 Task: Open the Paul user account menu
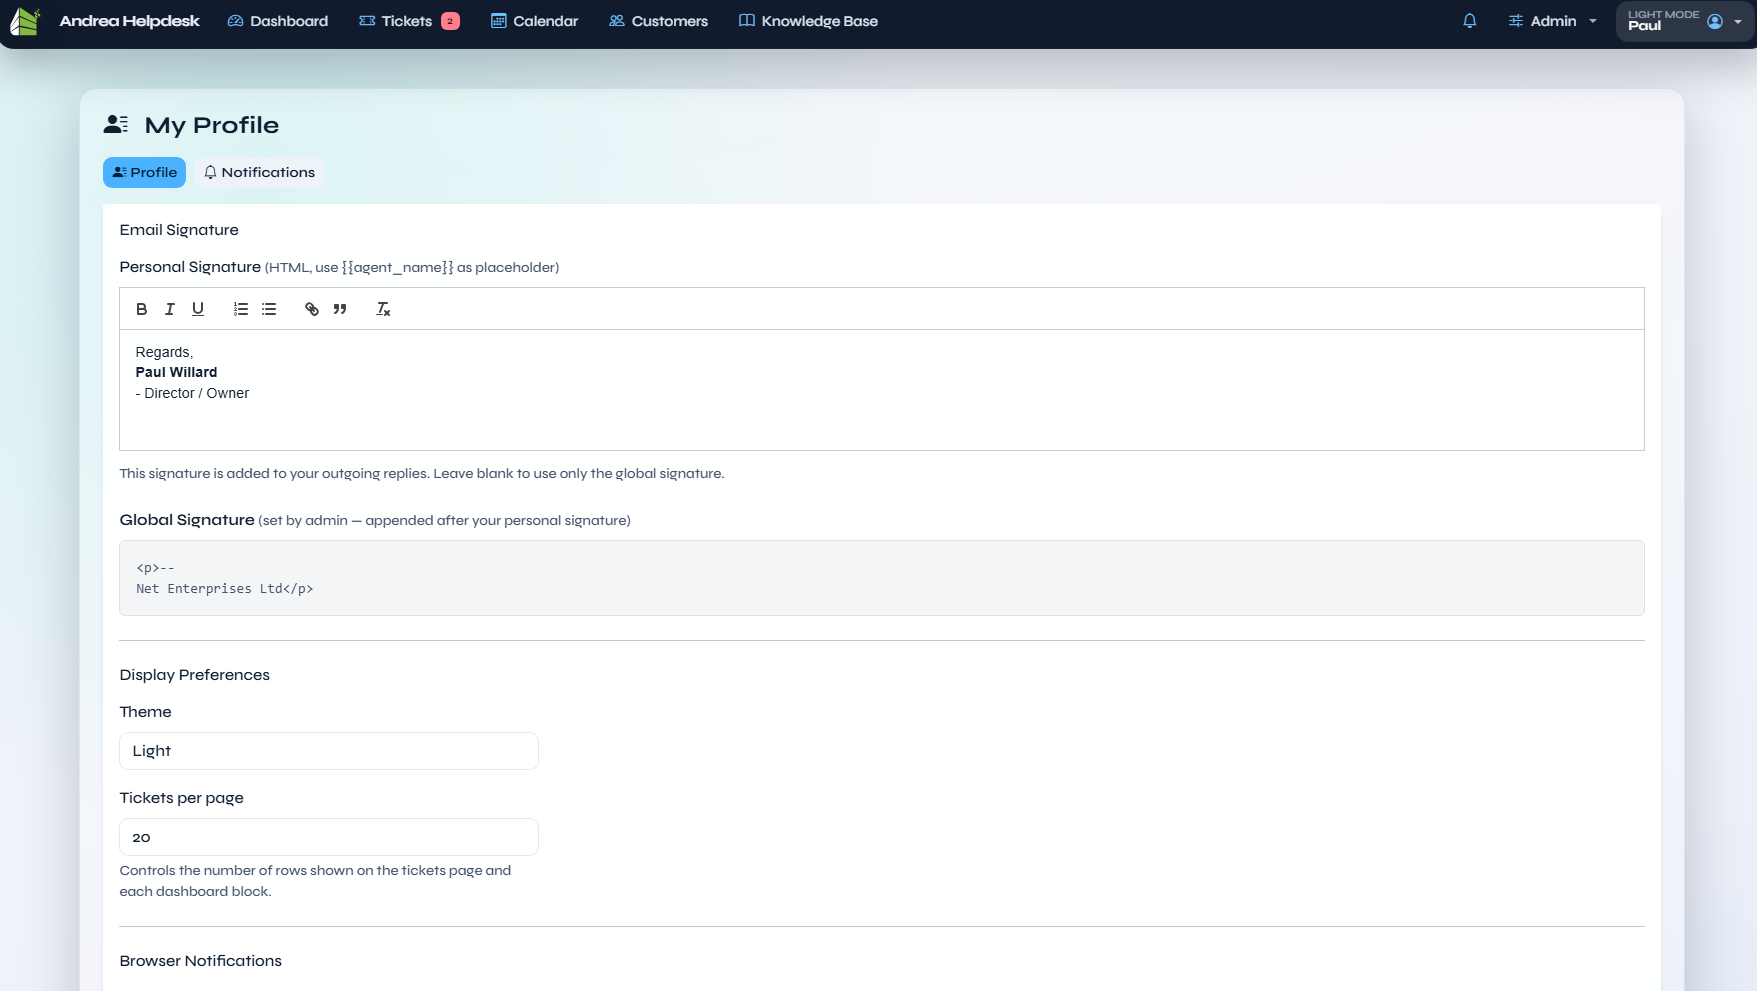1684,21
